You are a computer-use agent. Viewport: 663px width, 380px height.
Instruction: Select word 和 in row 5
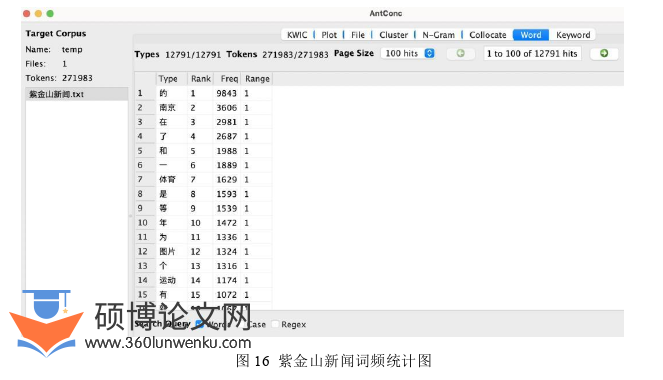[x=163, y=151]
